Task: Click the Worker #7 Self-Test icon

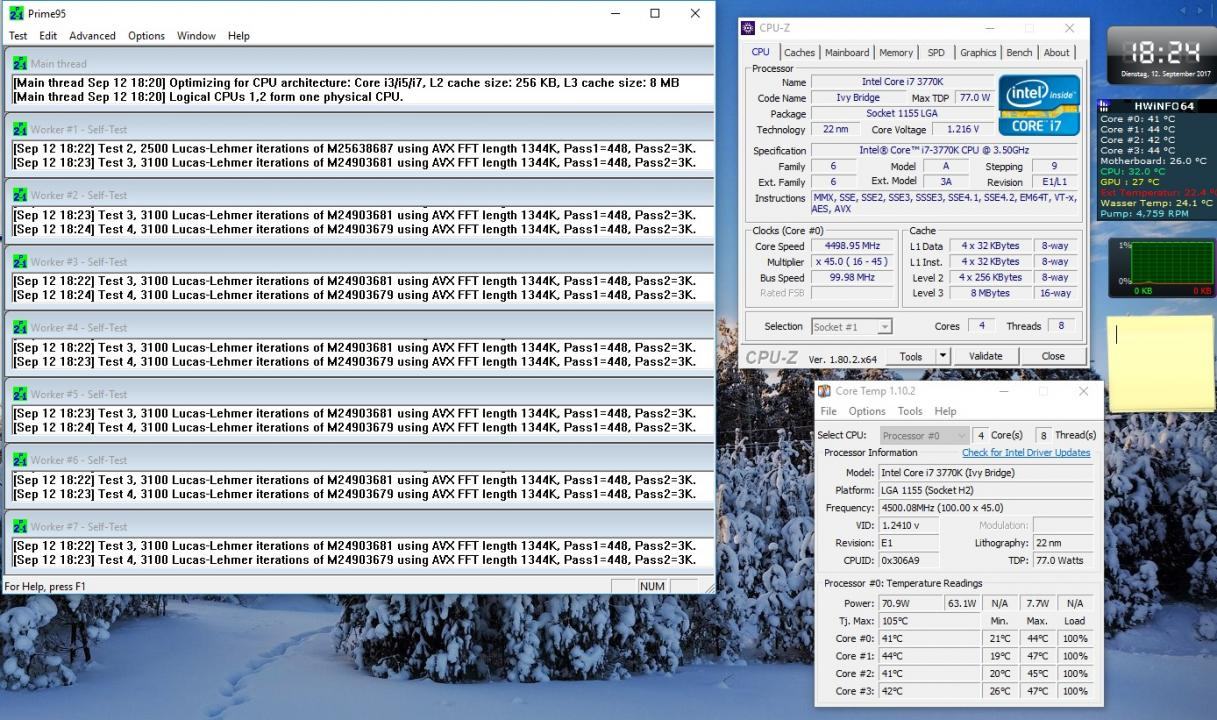Action: [x=20, y=526]
